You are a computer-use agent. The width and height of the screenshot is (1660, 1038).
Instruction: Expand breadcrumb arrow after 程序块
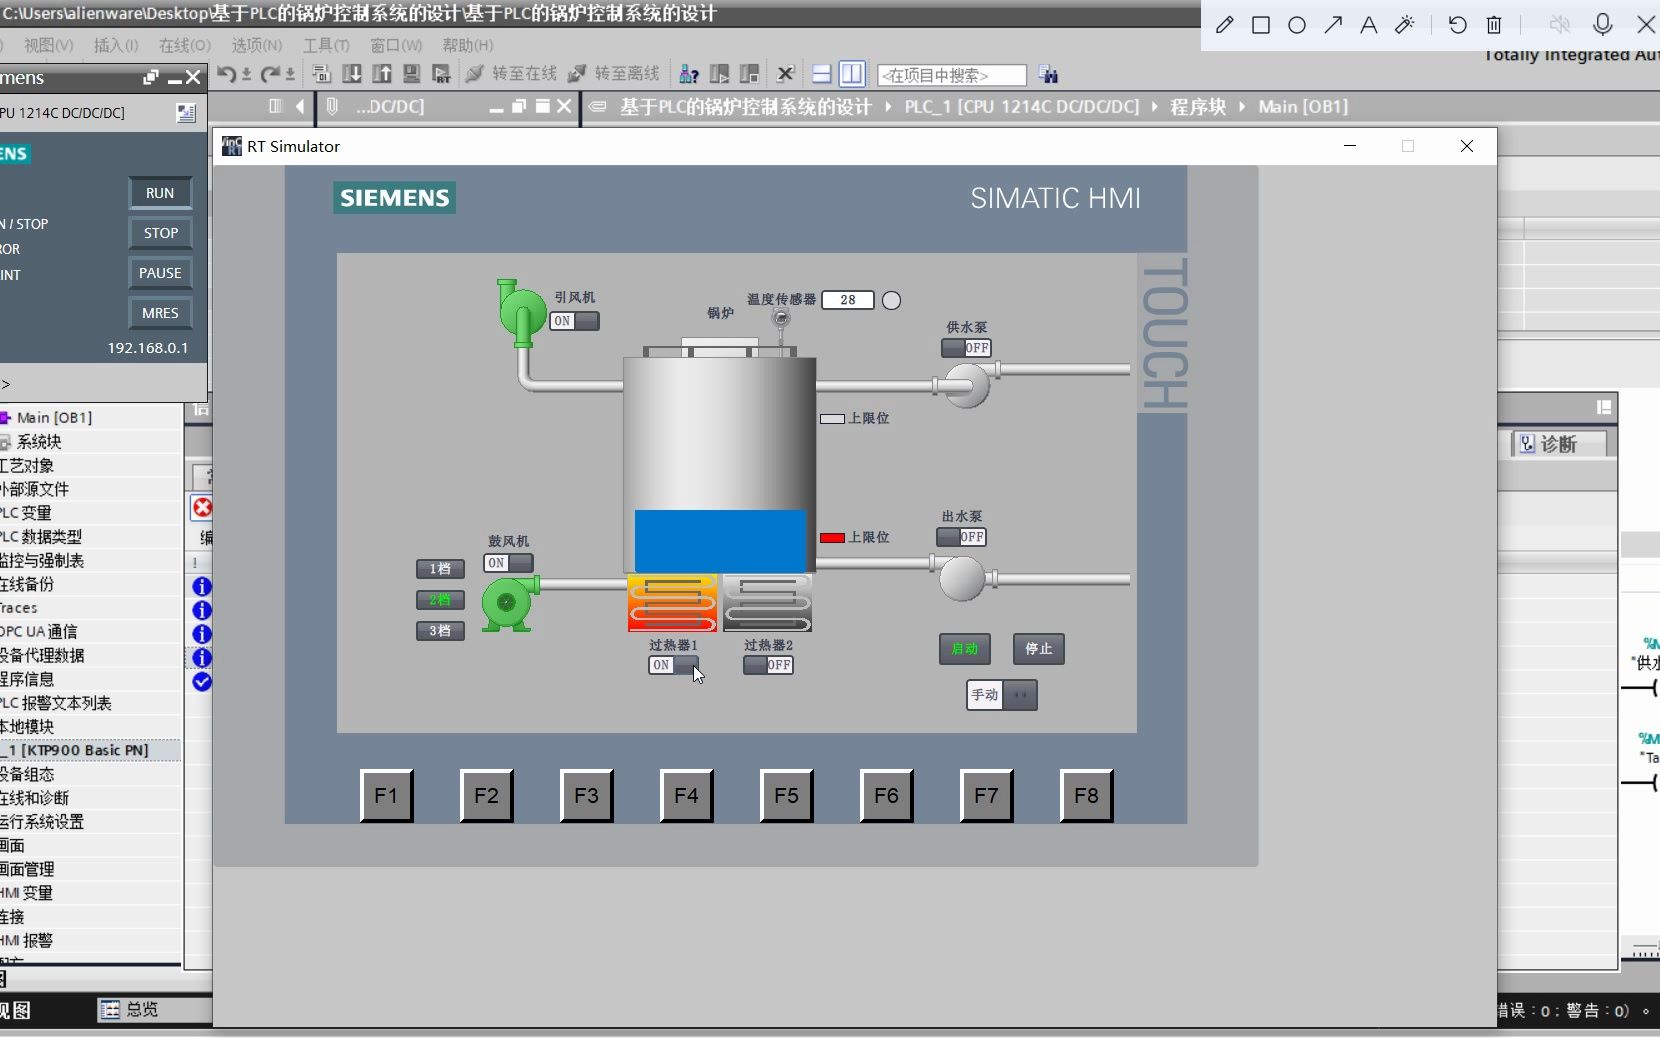click(x=1242, y=107)
